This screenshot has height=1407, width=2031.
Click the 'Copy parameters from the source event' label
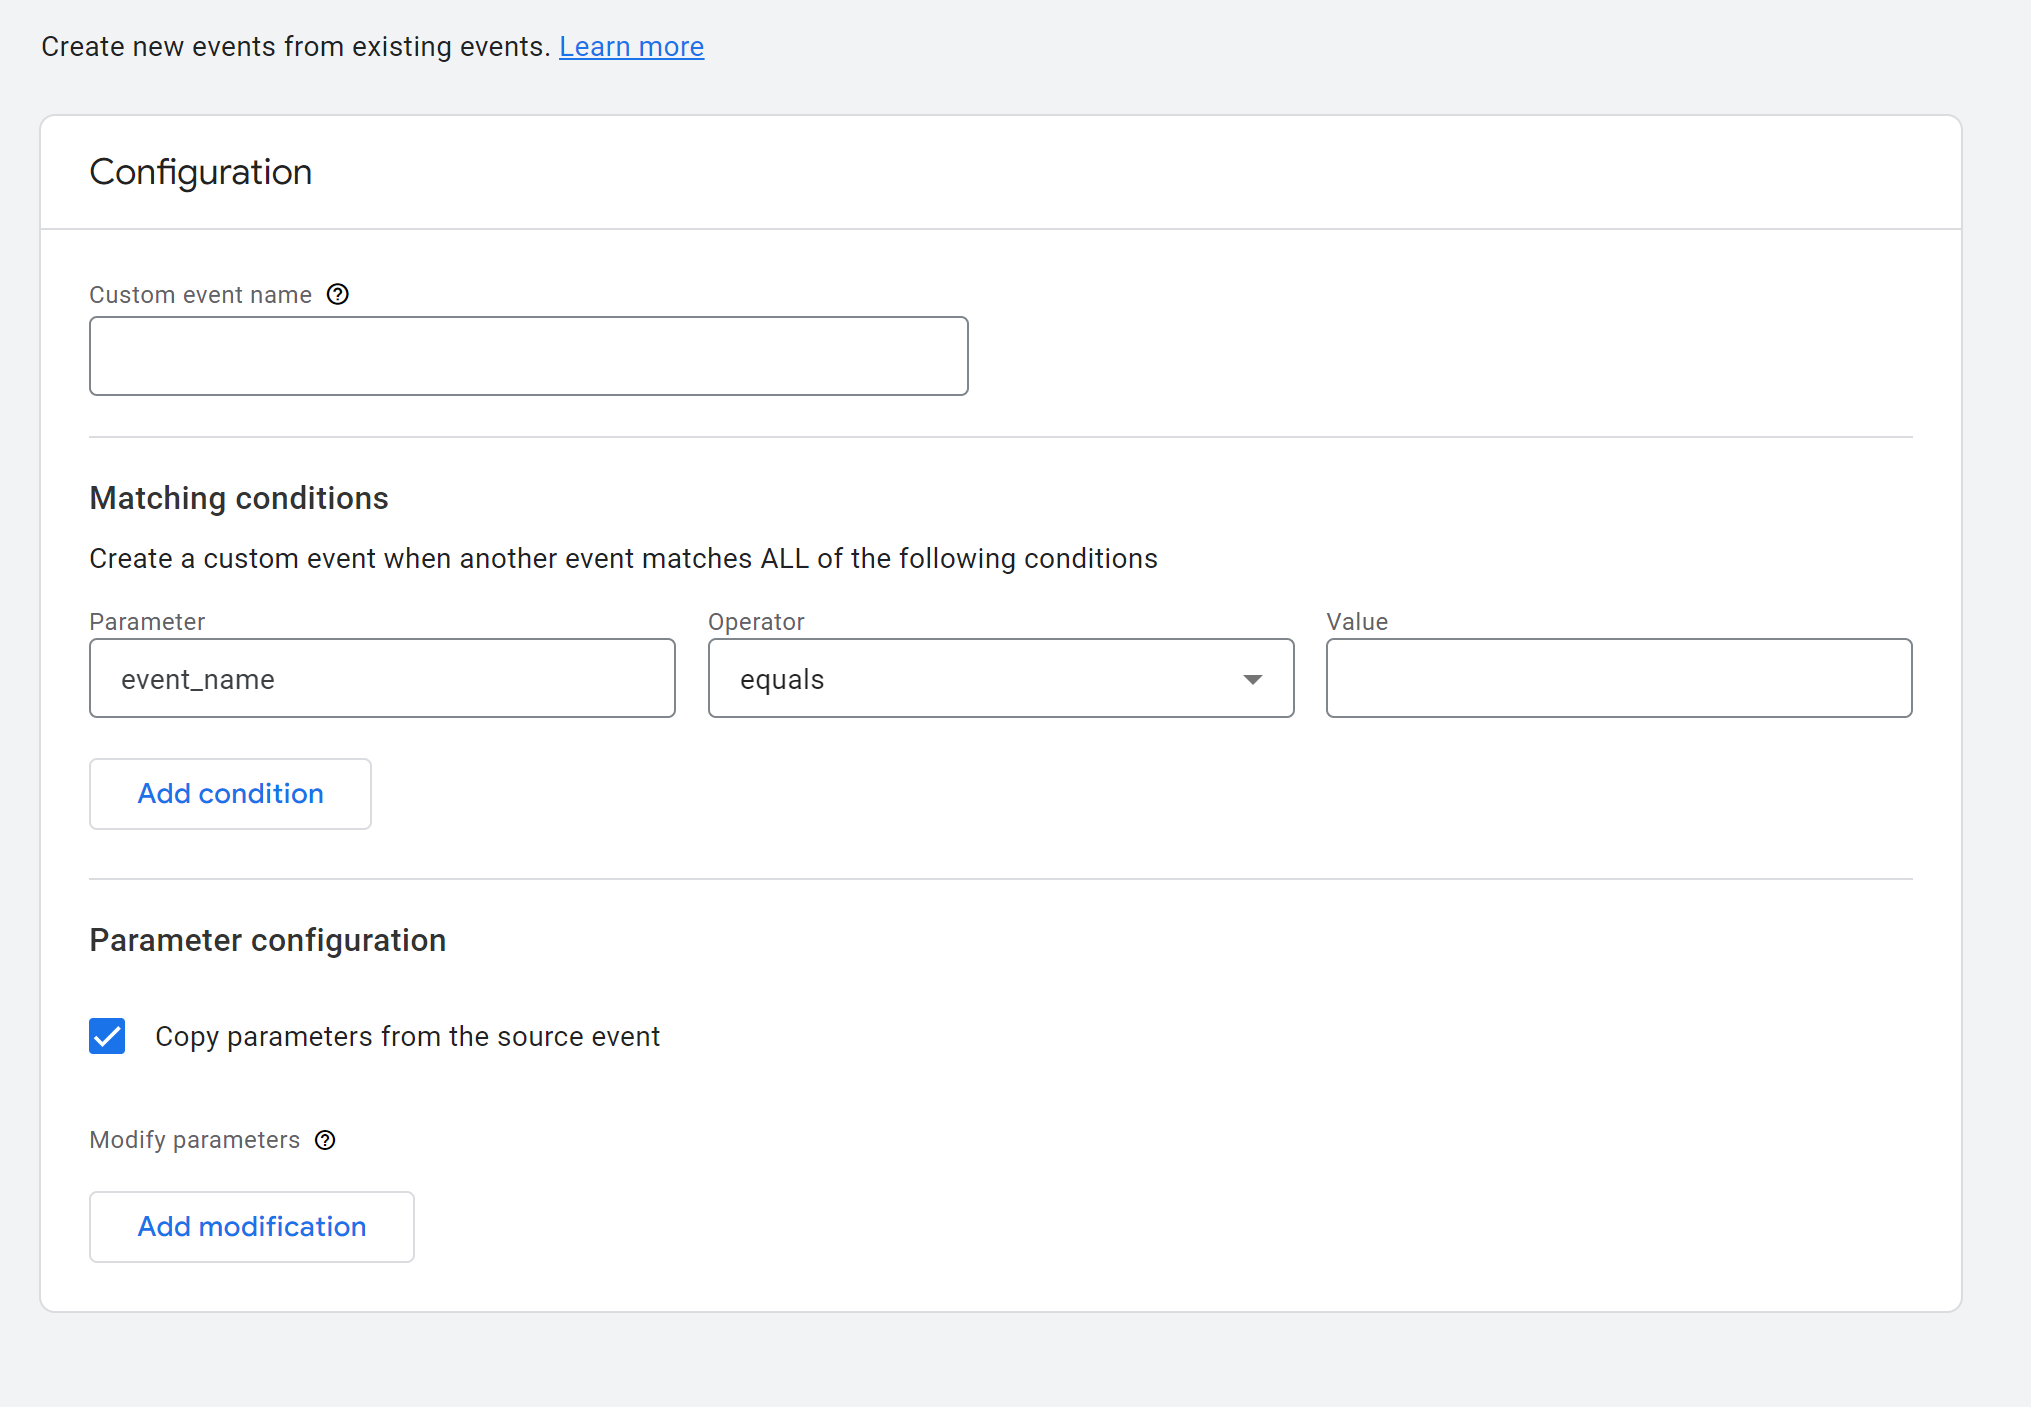coord(407,1036)
